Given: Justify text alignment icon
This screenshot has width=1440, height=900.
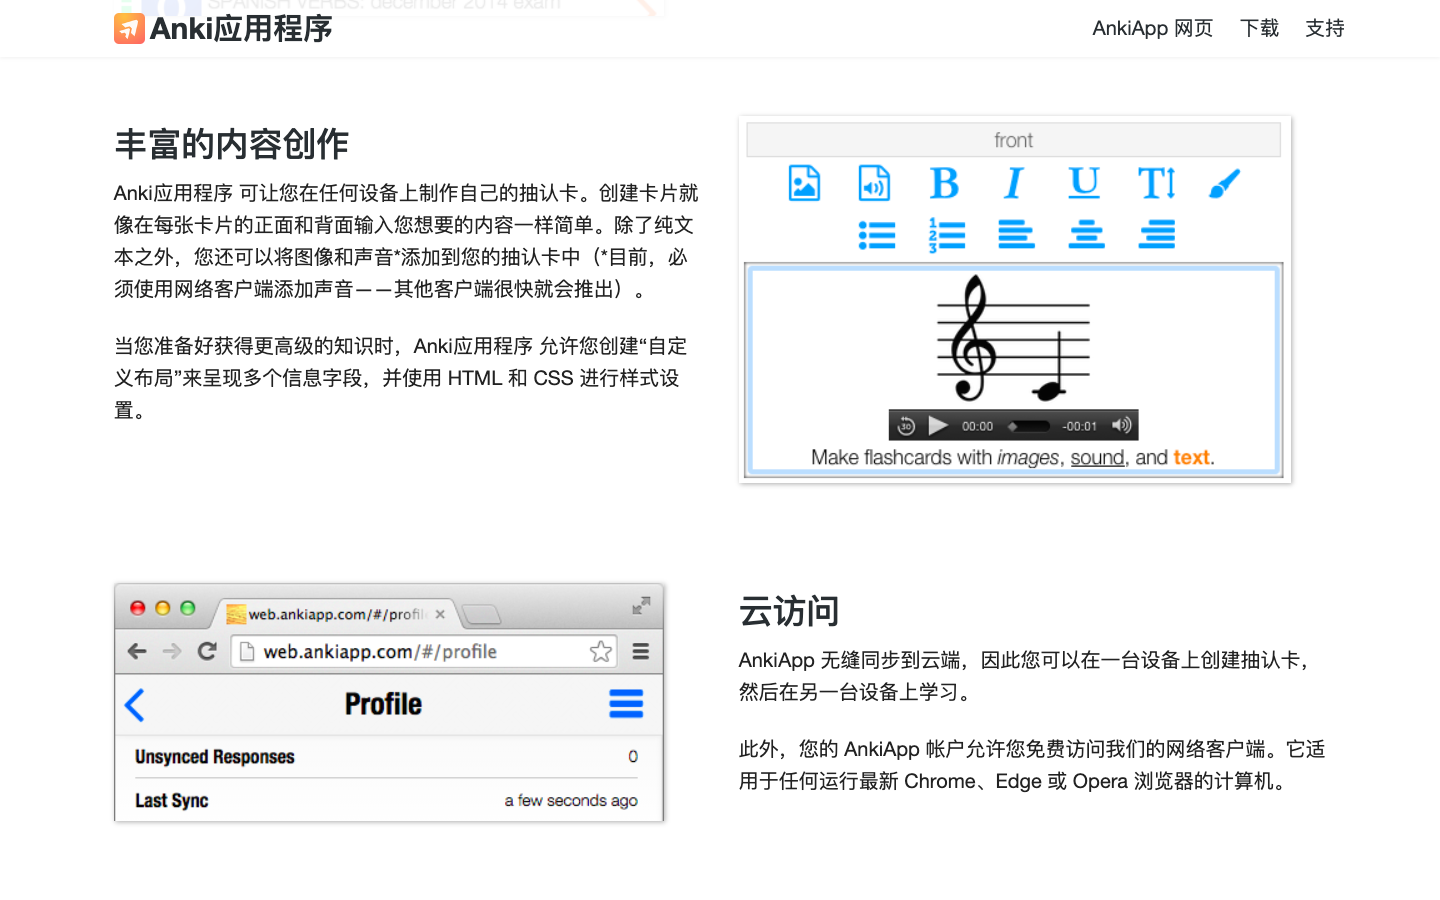Looking at the screenshot, I should click(1157, 235).
